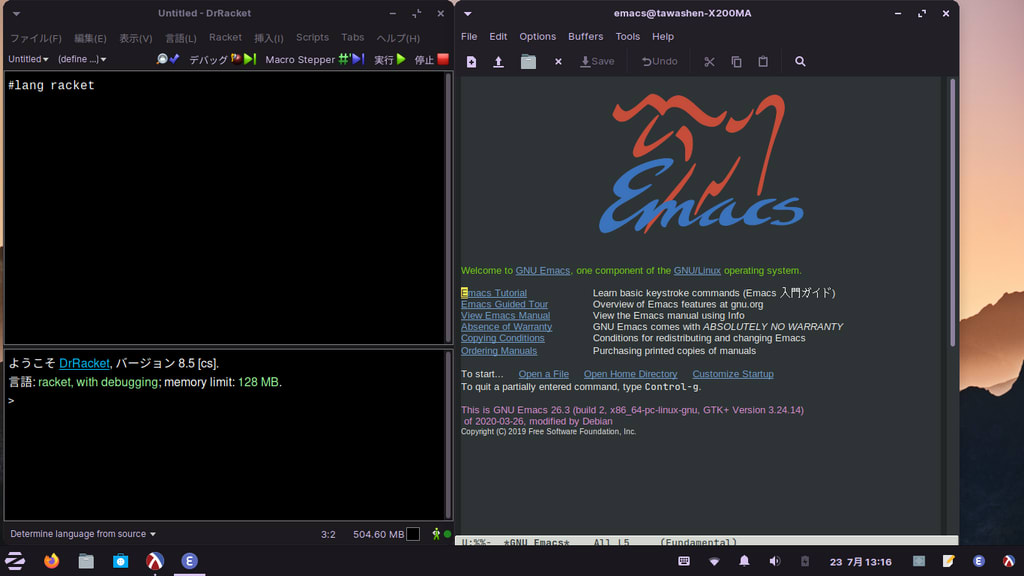This screenshot has width=1024, height=576.
Task: Click the Open Home Directory link
Action: click(630, 374)
